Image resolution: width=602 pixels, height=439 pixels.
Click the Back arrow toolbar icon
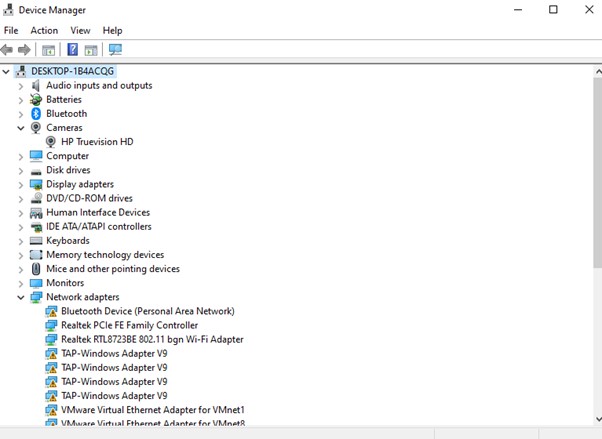(7, 50)
